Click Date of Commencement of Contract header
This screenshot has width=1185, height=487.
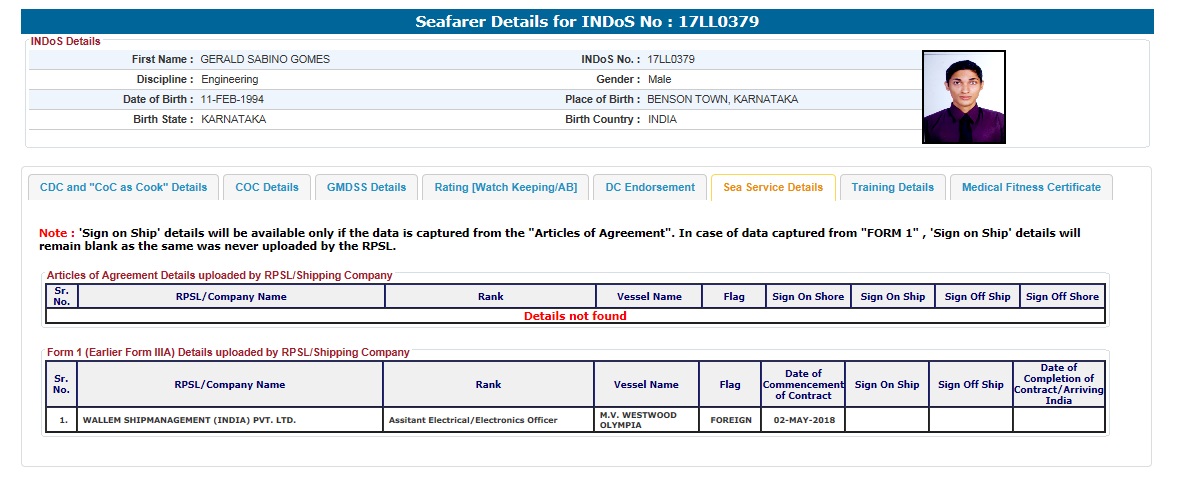click(803, 384)
